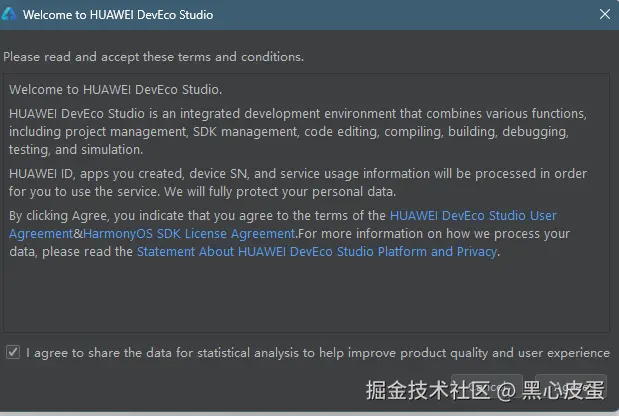Click the 'By clicking Agree' paragraph text

click(197, 215)
